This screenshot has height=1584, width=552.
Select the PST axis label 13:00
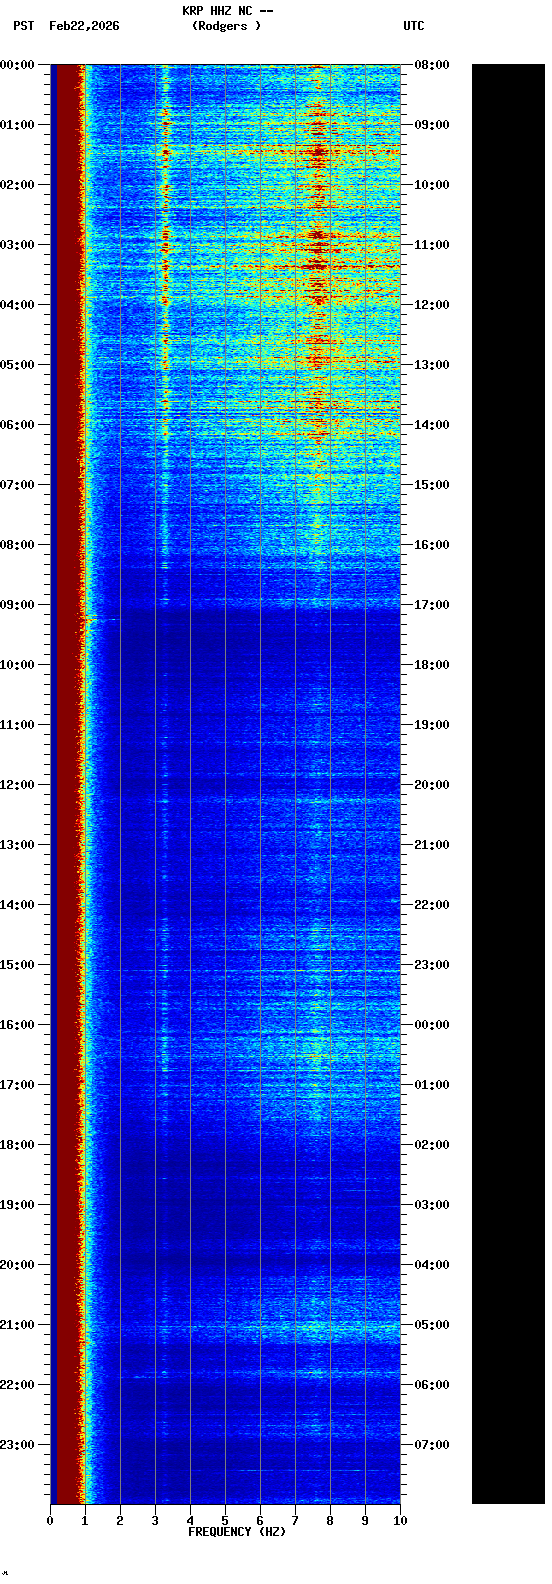[17, 845]
